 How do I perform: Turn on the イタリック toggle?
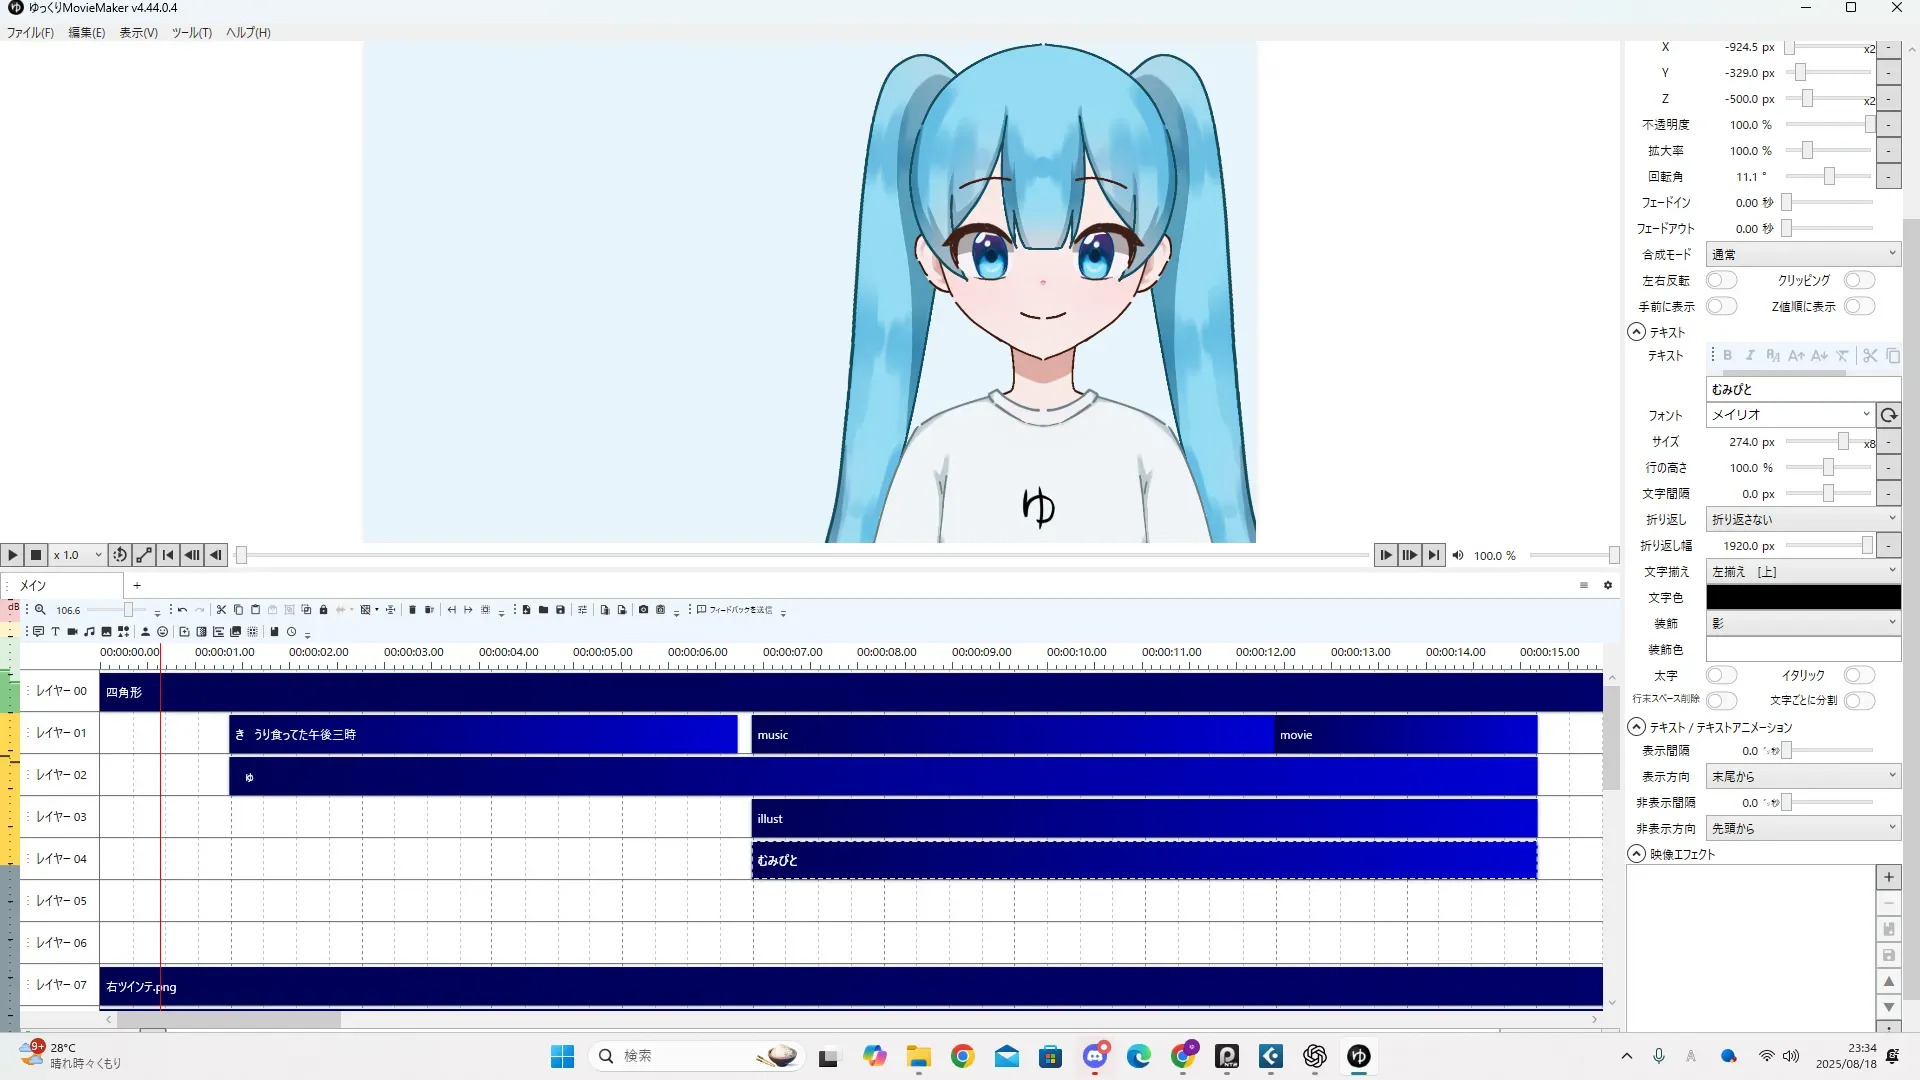[x=1859, y=676]
